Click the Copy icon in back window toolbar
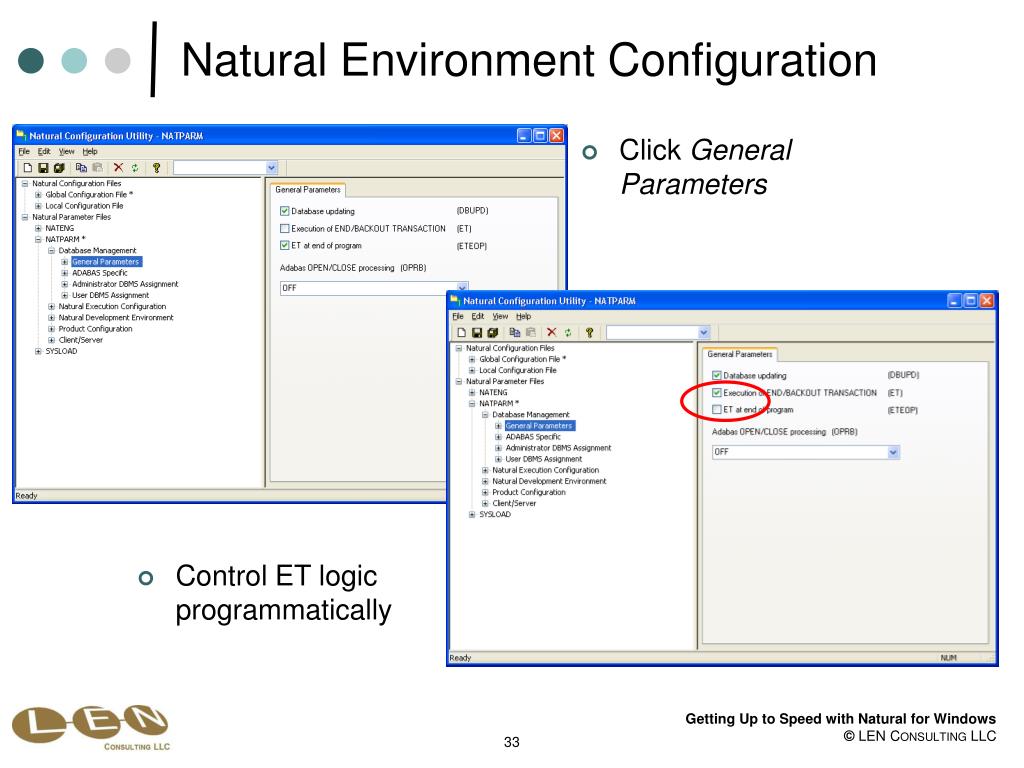This screenshot has width=1024, height=768. (82, 168)
